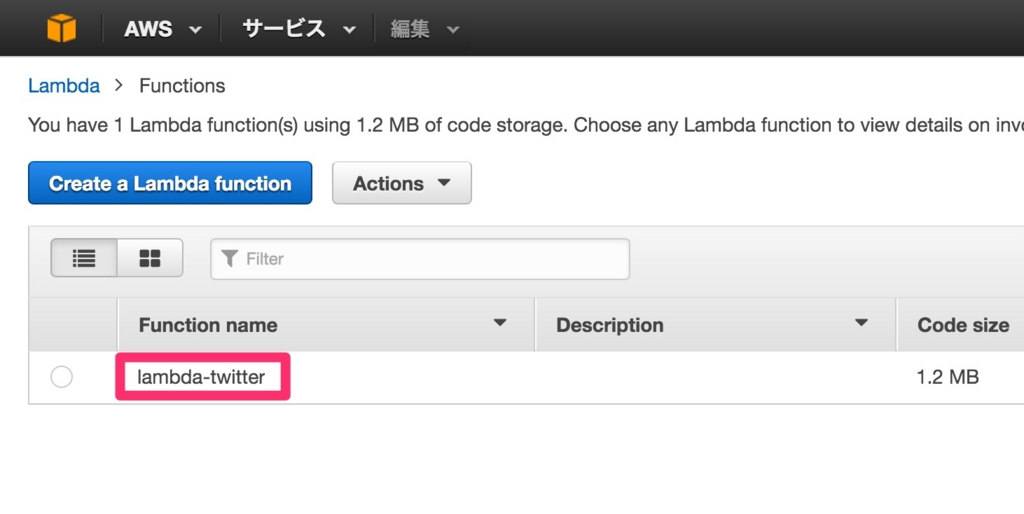The image size is (1024, 514).
Task: Sort by Function name column arrow
Action: tap(500, 323)
